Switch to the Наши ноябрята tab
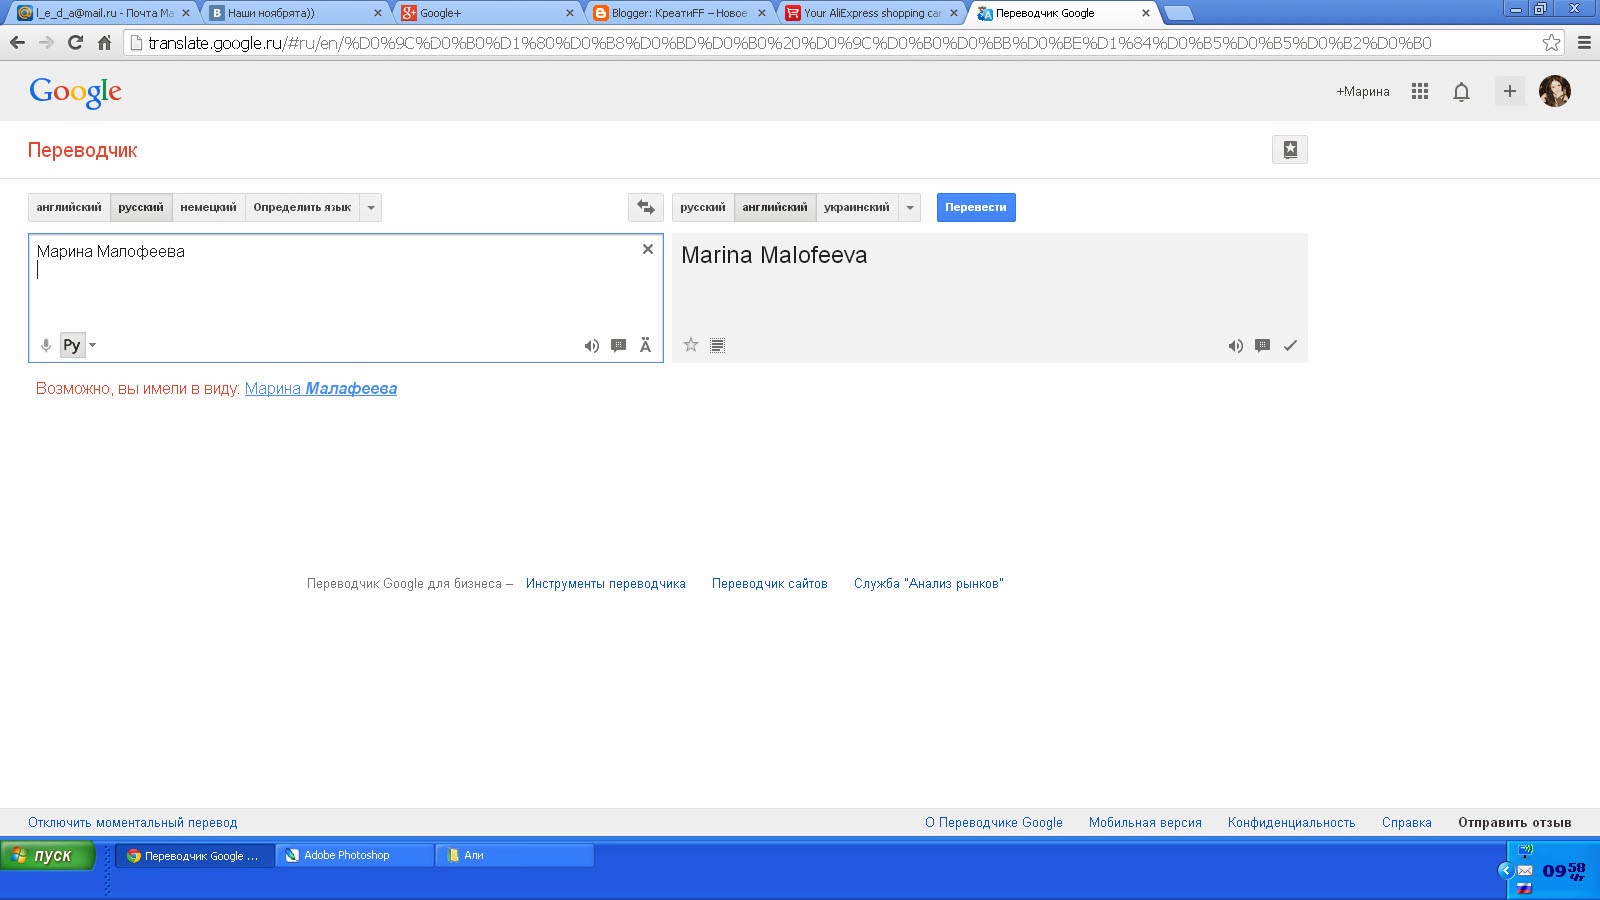This screenshot has width=1600, height=900. point(295,13)
